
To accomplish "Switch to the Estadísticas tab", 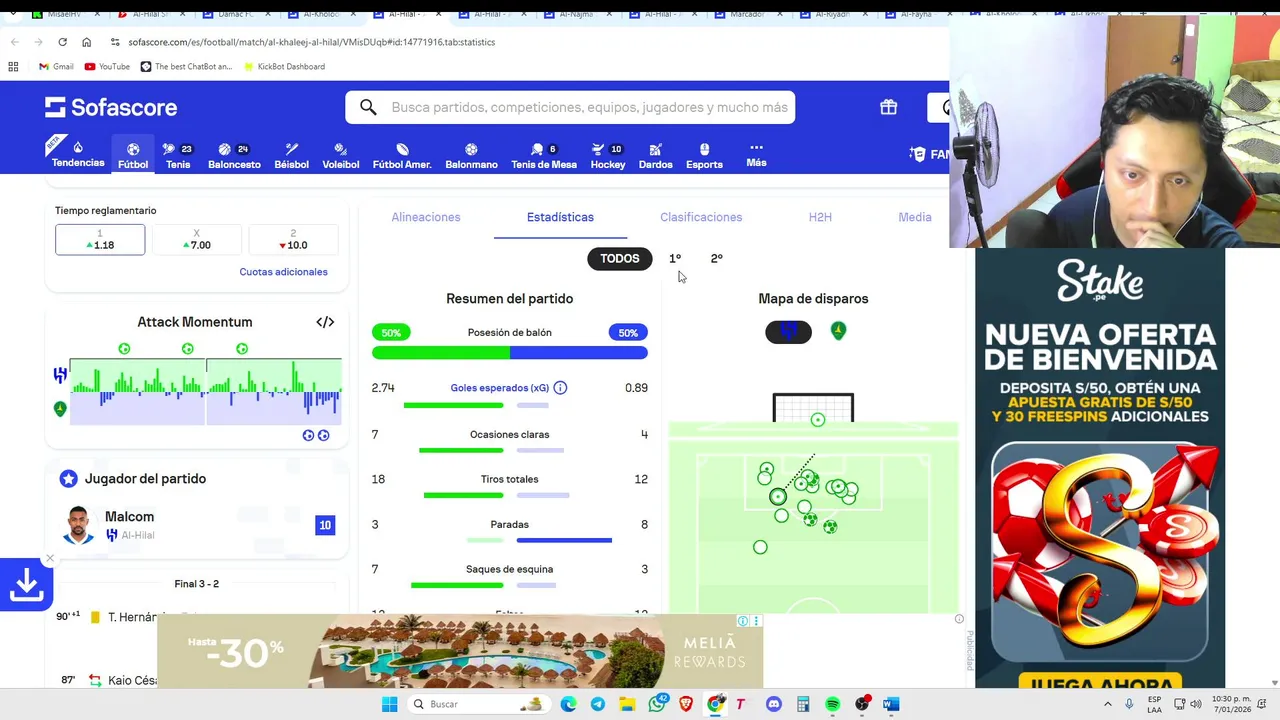I will 560,217.
